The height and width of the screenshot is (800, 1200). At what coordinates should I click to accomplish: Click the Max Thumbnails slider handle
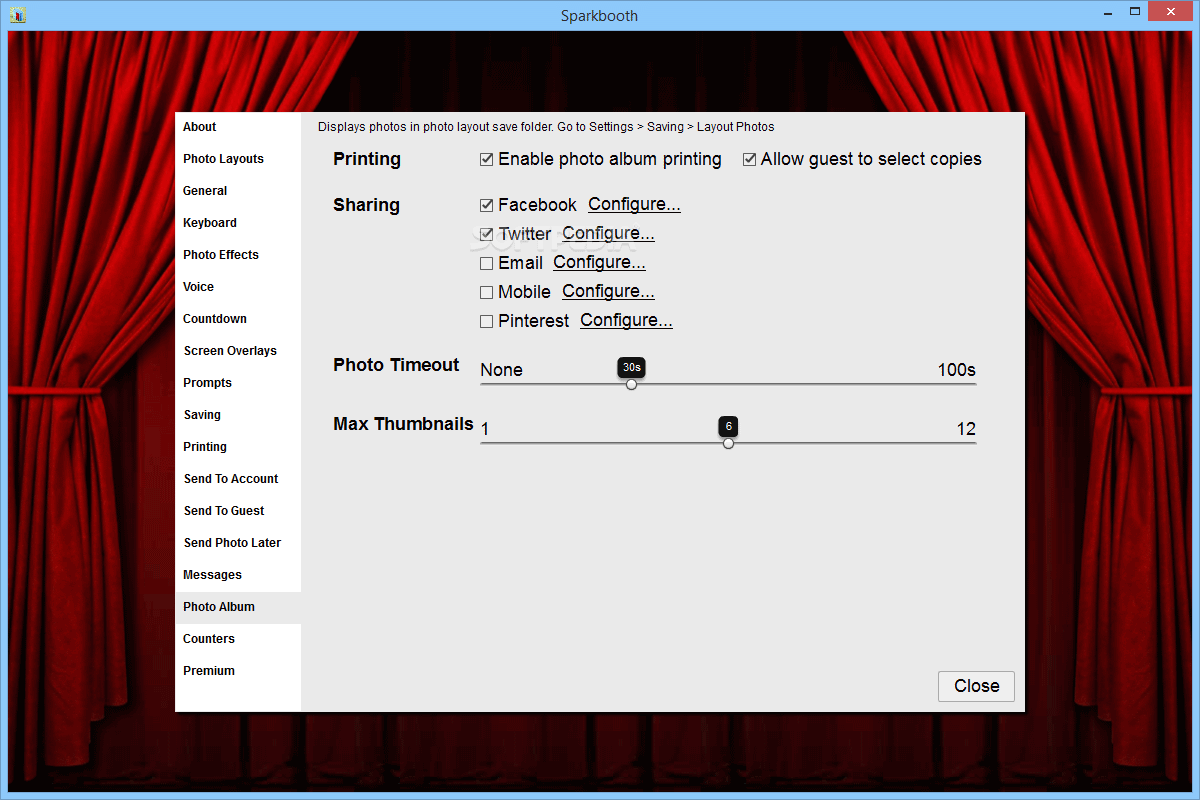click(x=728, y=443)
